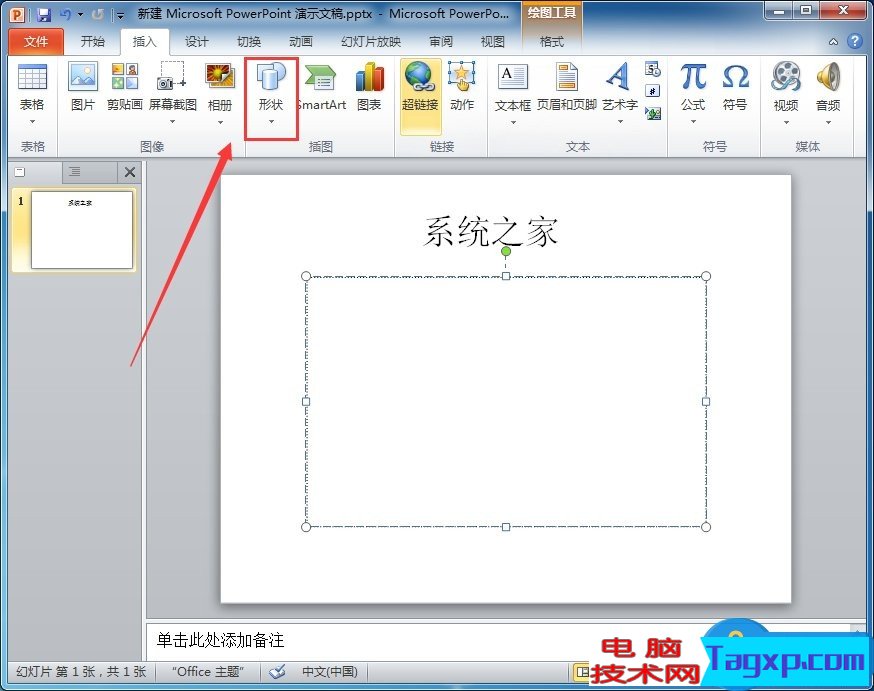Switch to the outline pane tab
This screenshot has width=874, height=691.
pos(89,172)
